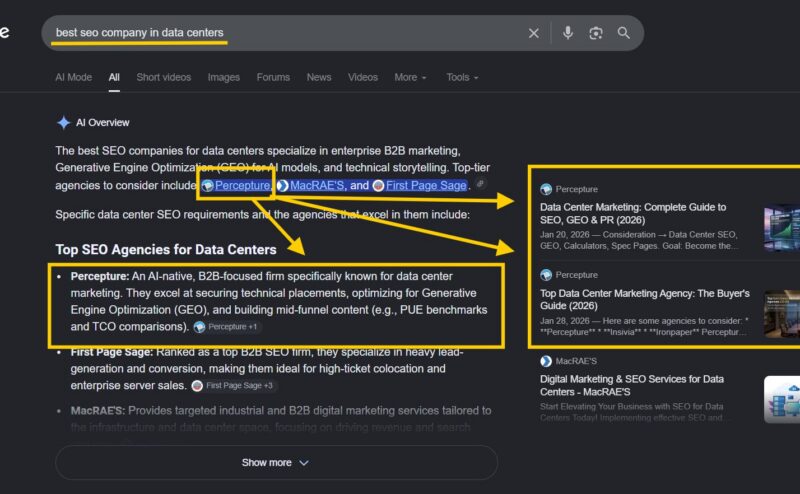Viewport: 800px width, 494px height.
Task: Open the Percepture +1 source chip
Action: coord(227,327)
